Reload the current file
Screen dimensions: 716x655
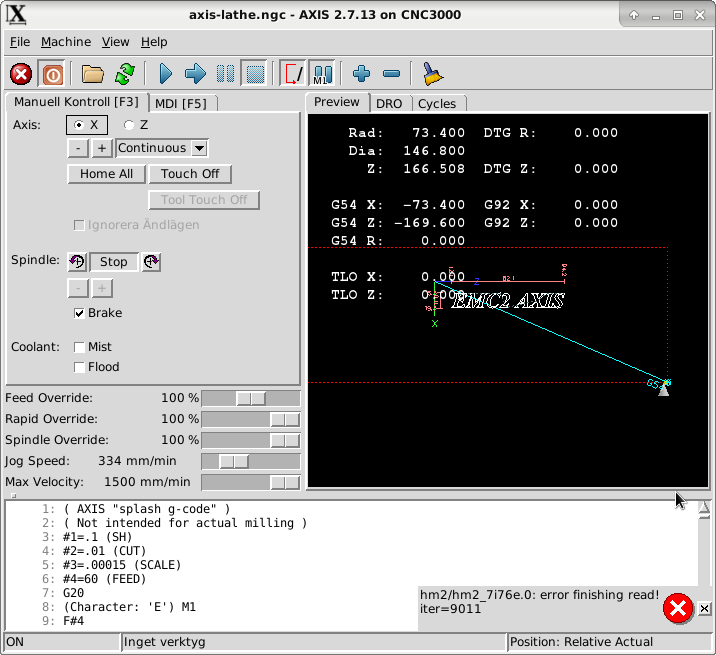coord(125,74)
